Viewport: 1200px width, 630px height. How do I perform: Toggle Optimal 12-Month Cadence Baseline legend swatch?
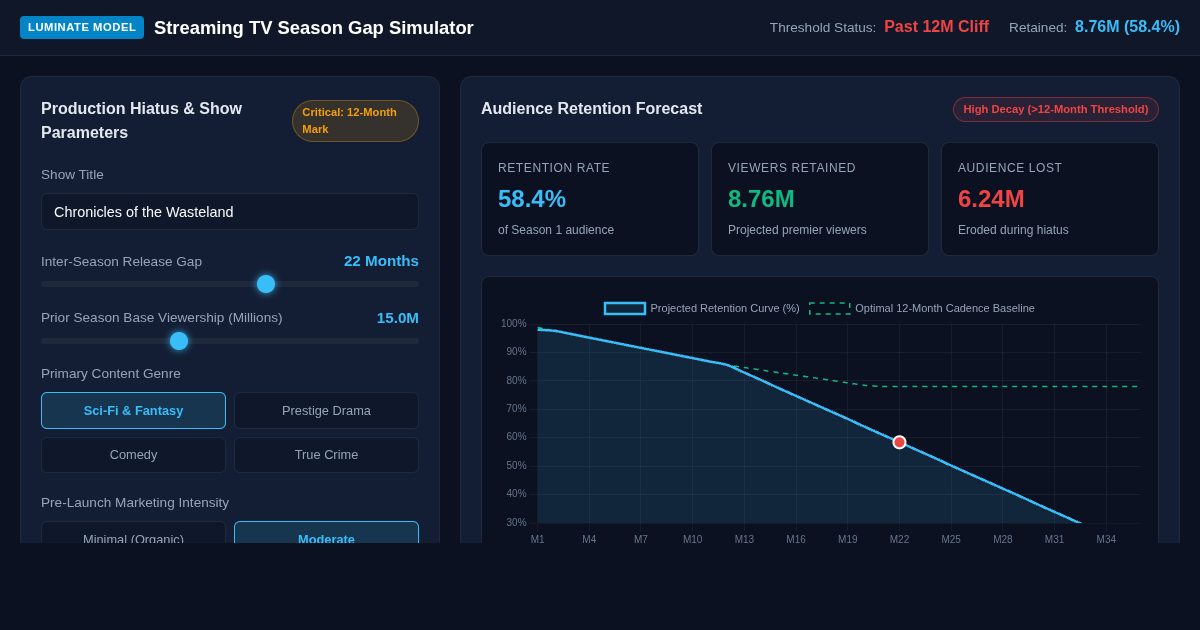830,308
